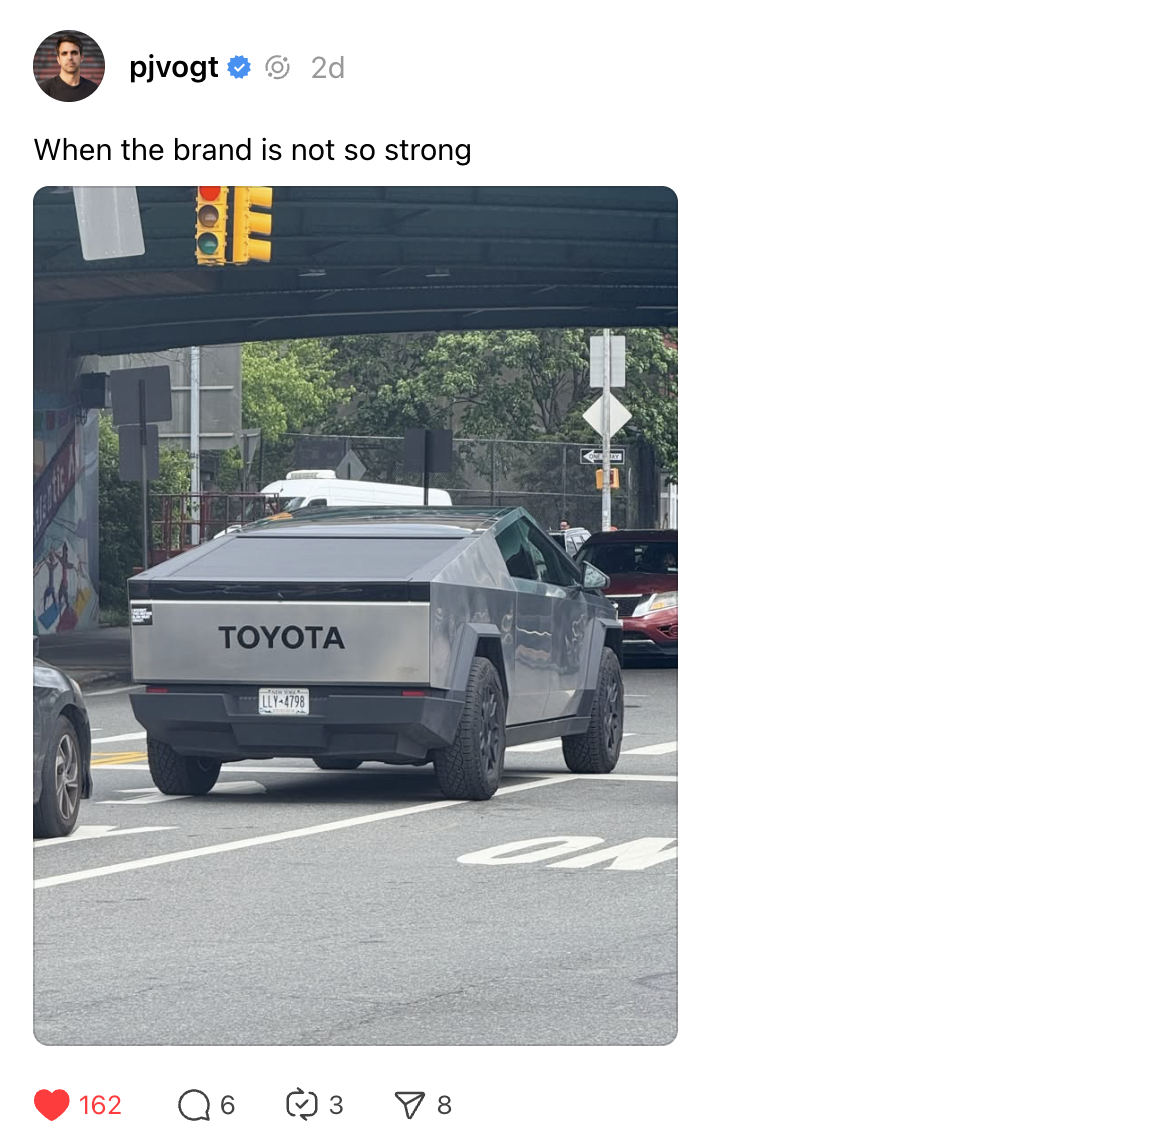Image resolution: width=1172 pixels, height=1146 pixels.
Task: Open the Cybertruck photo attachment
Action: [x=355, y=615]
